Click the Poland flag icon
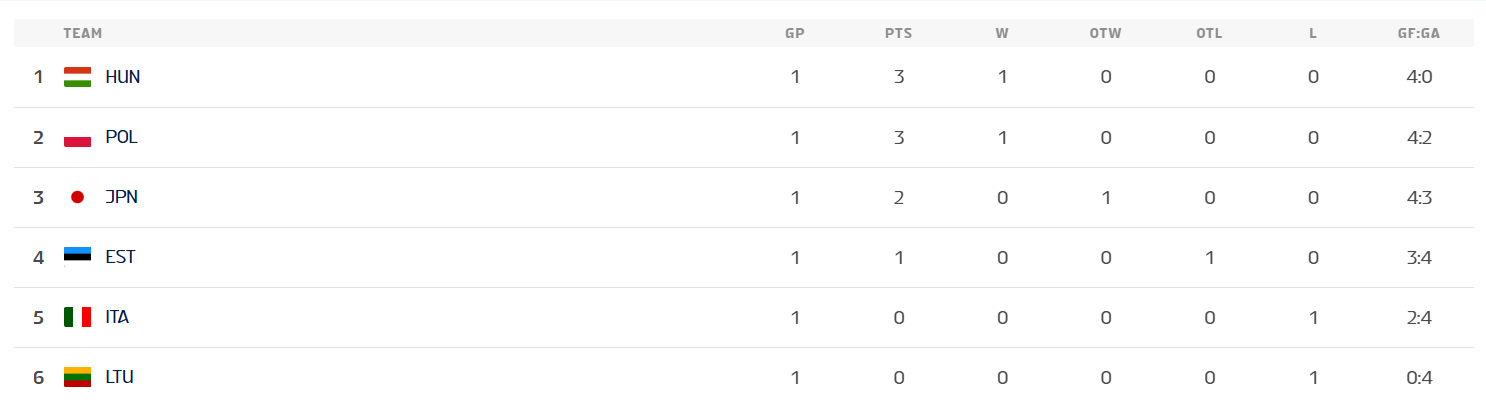This screenshot has height=406, width=1486. click(77, 137)
